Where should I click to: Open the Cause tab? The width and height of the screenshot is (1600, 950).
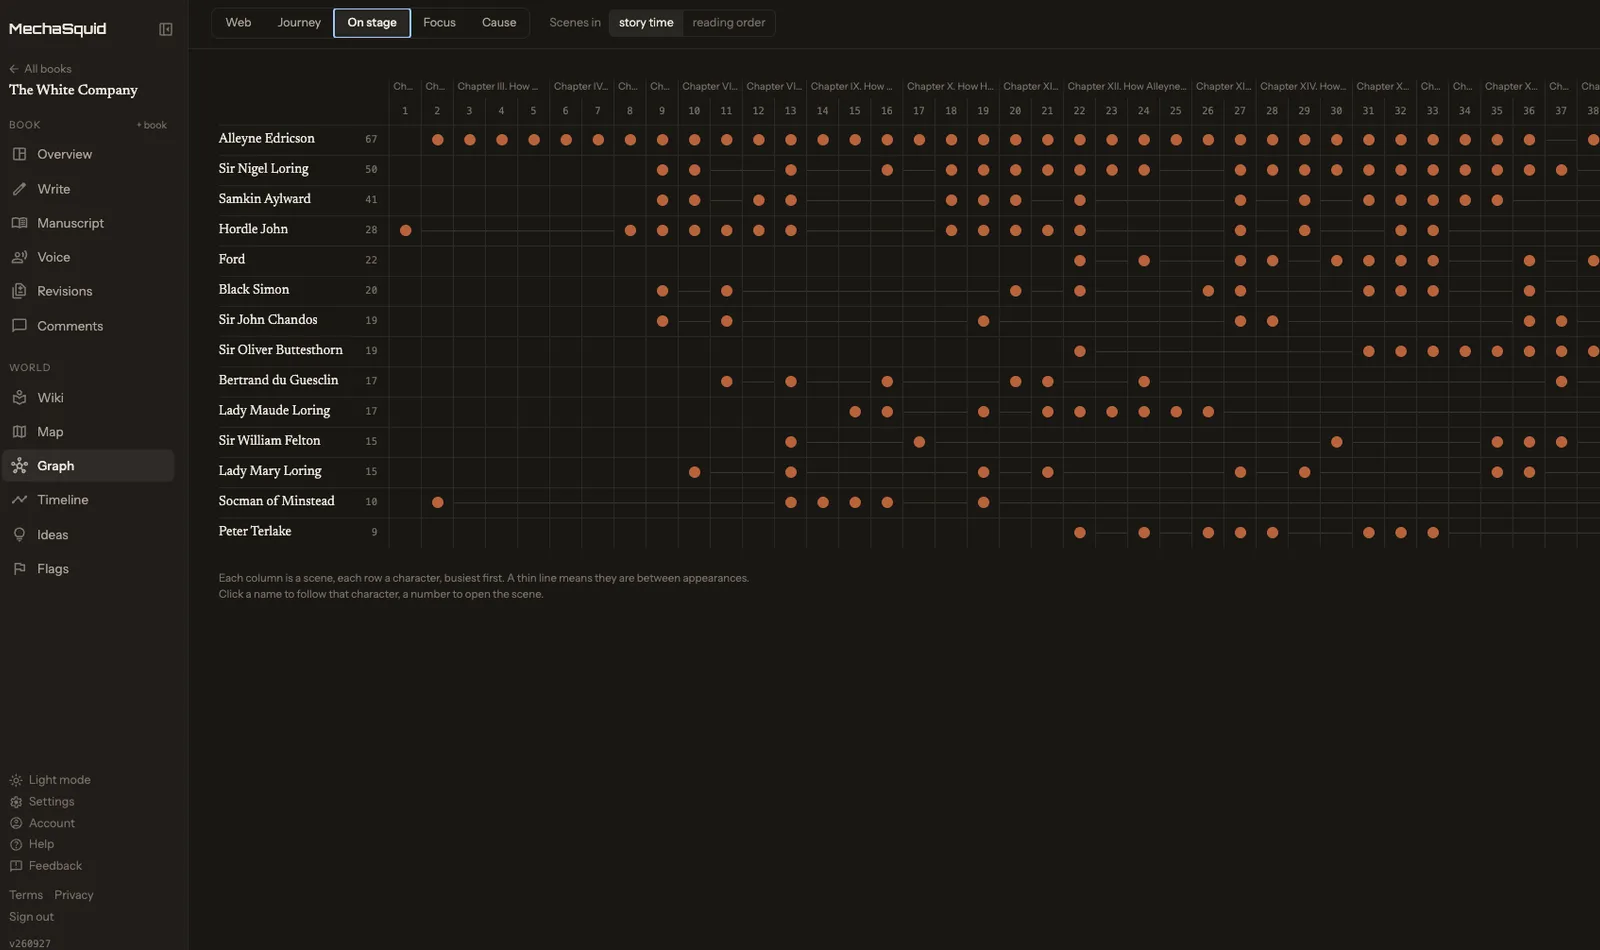[499, 23]
